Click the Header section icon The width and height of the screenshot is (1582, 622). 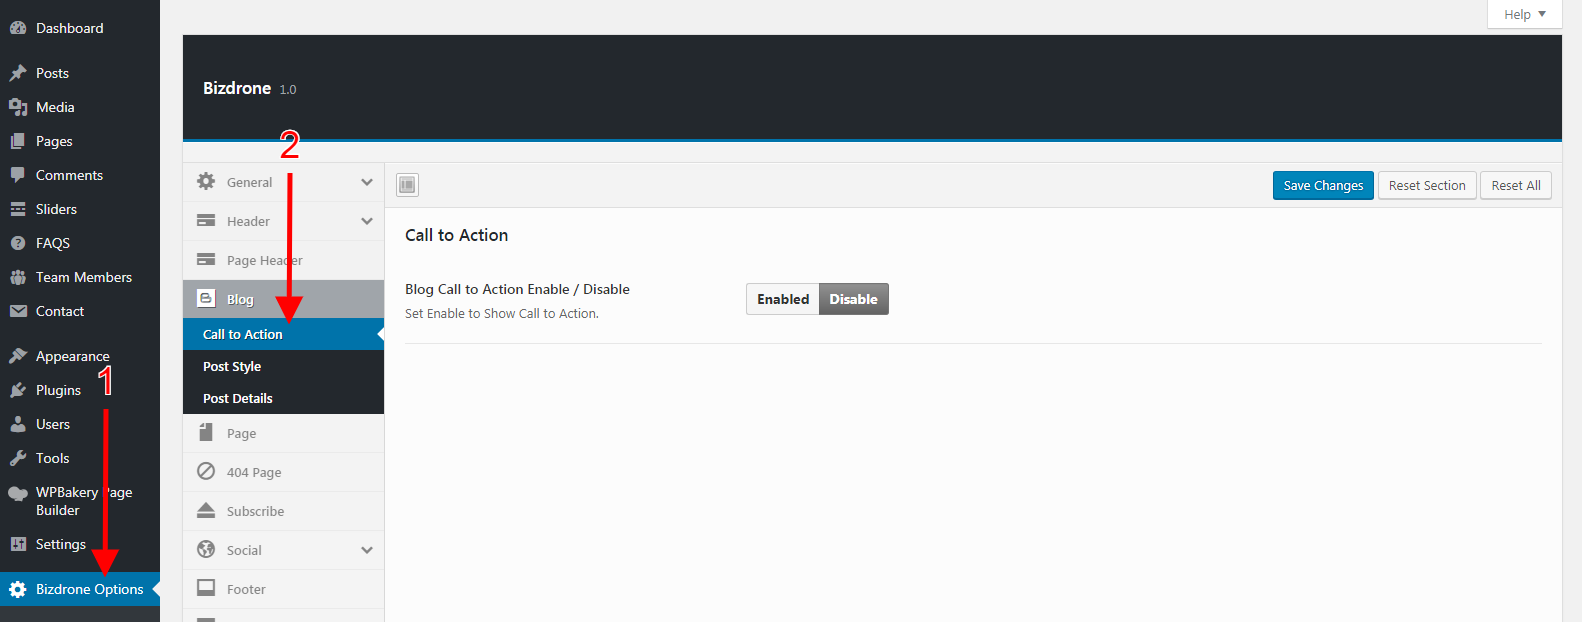(x=206, y=220)
